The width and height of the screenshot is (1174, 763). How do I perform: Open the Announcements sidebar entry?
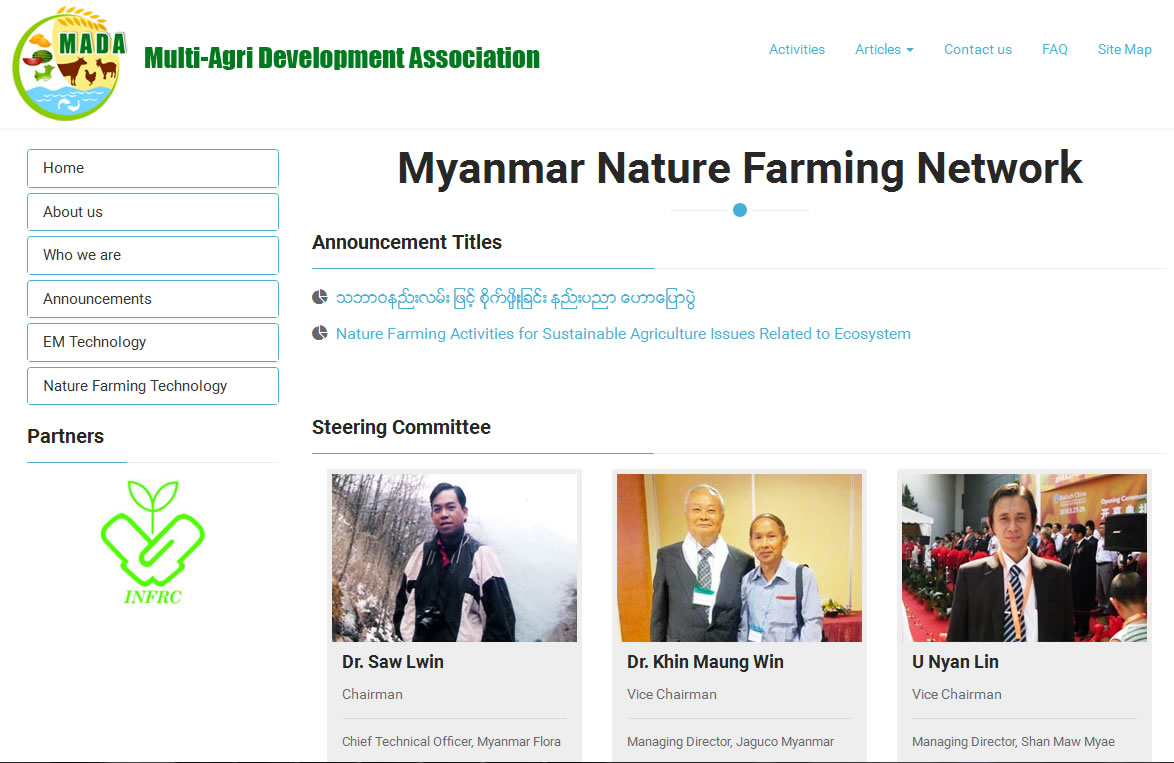pos(152,298)
